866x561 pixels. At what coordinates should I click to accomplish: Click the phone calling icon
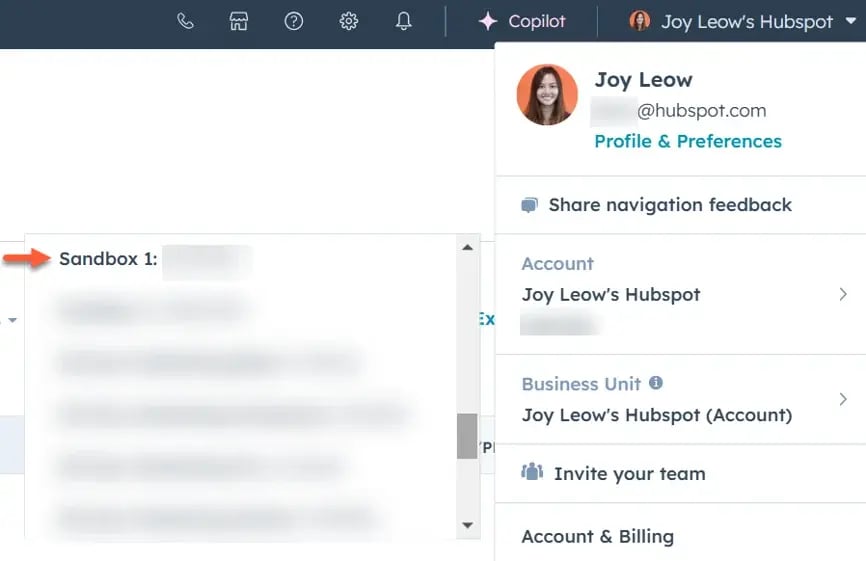point(185,21)
